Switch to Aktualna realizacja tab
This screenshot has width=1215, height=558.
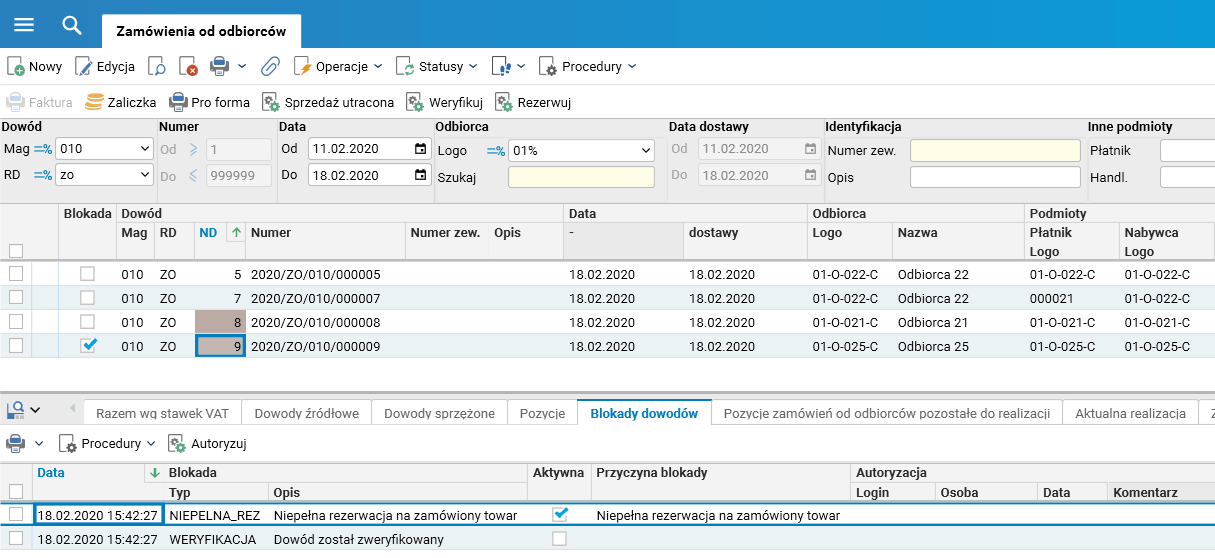pos(1130,413)
